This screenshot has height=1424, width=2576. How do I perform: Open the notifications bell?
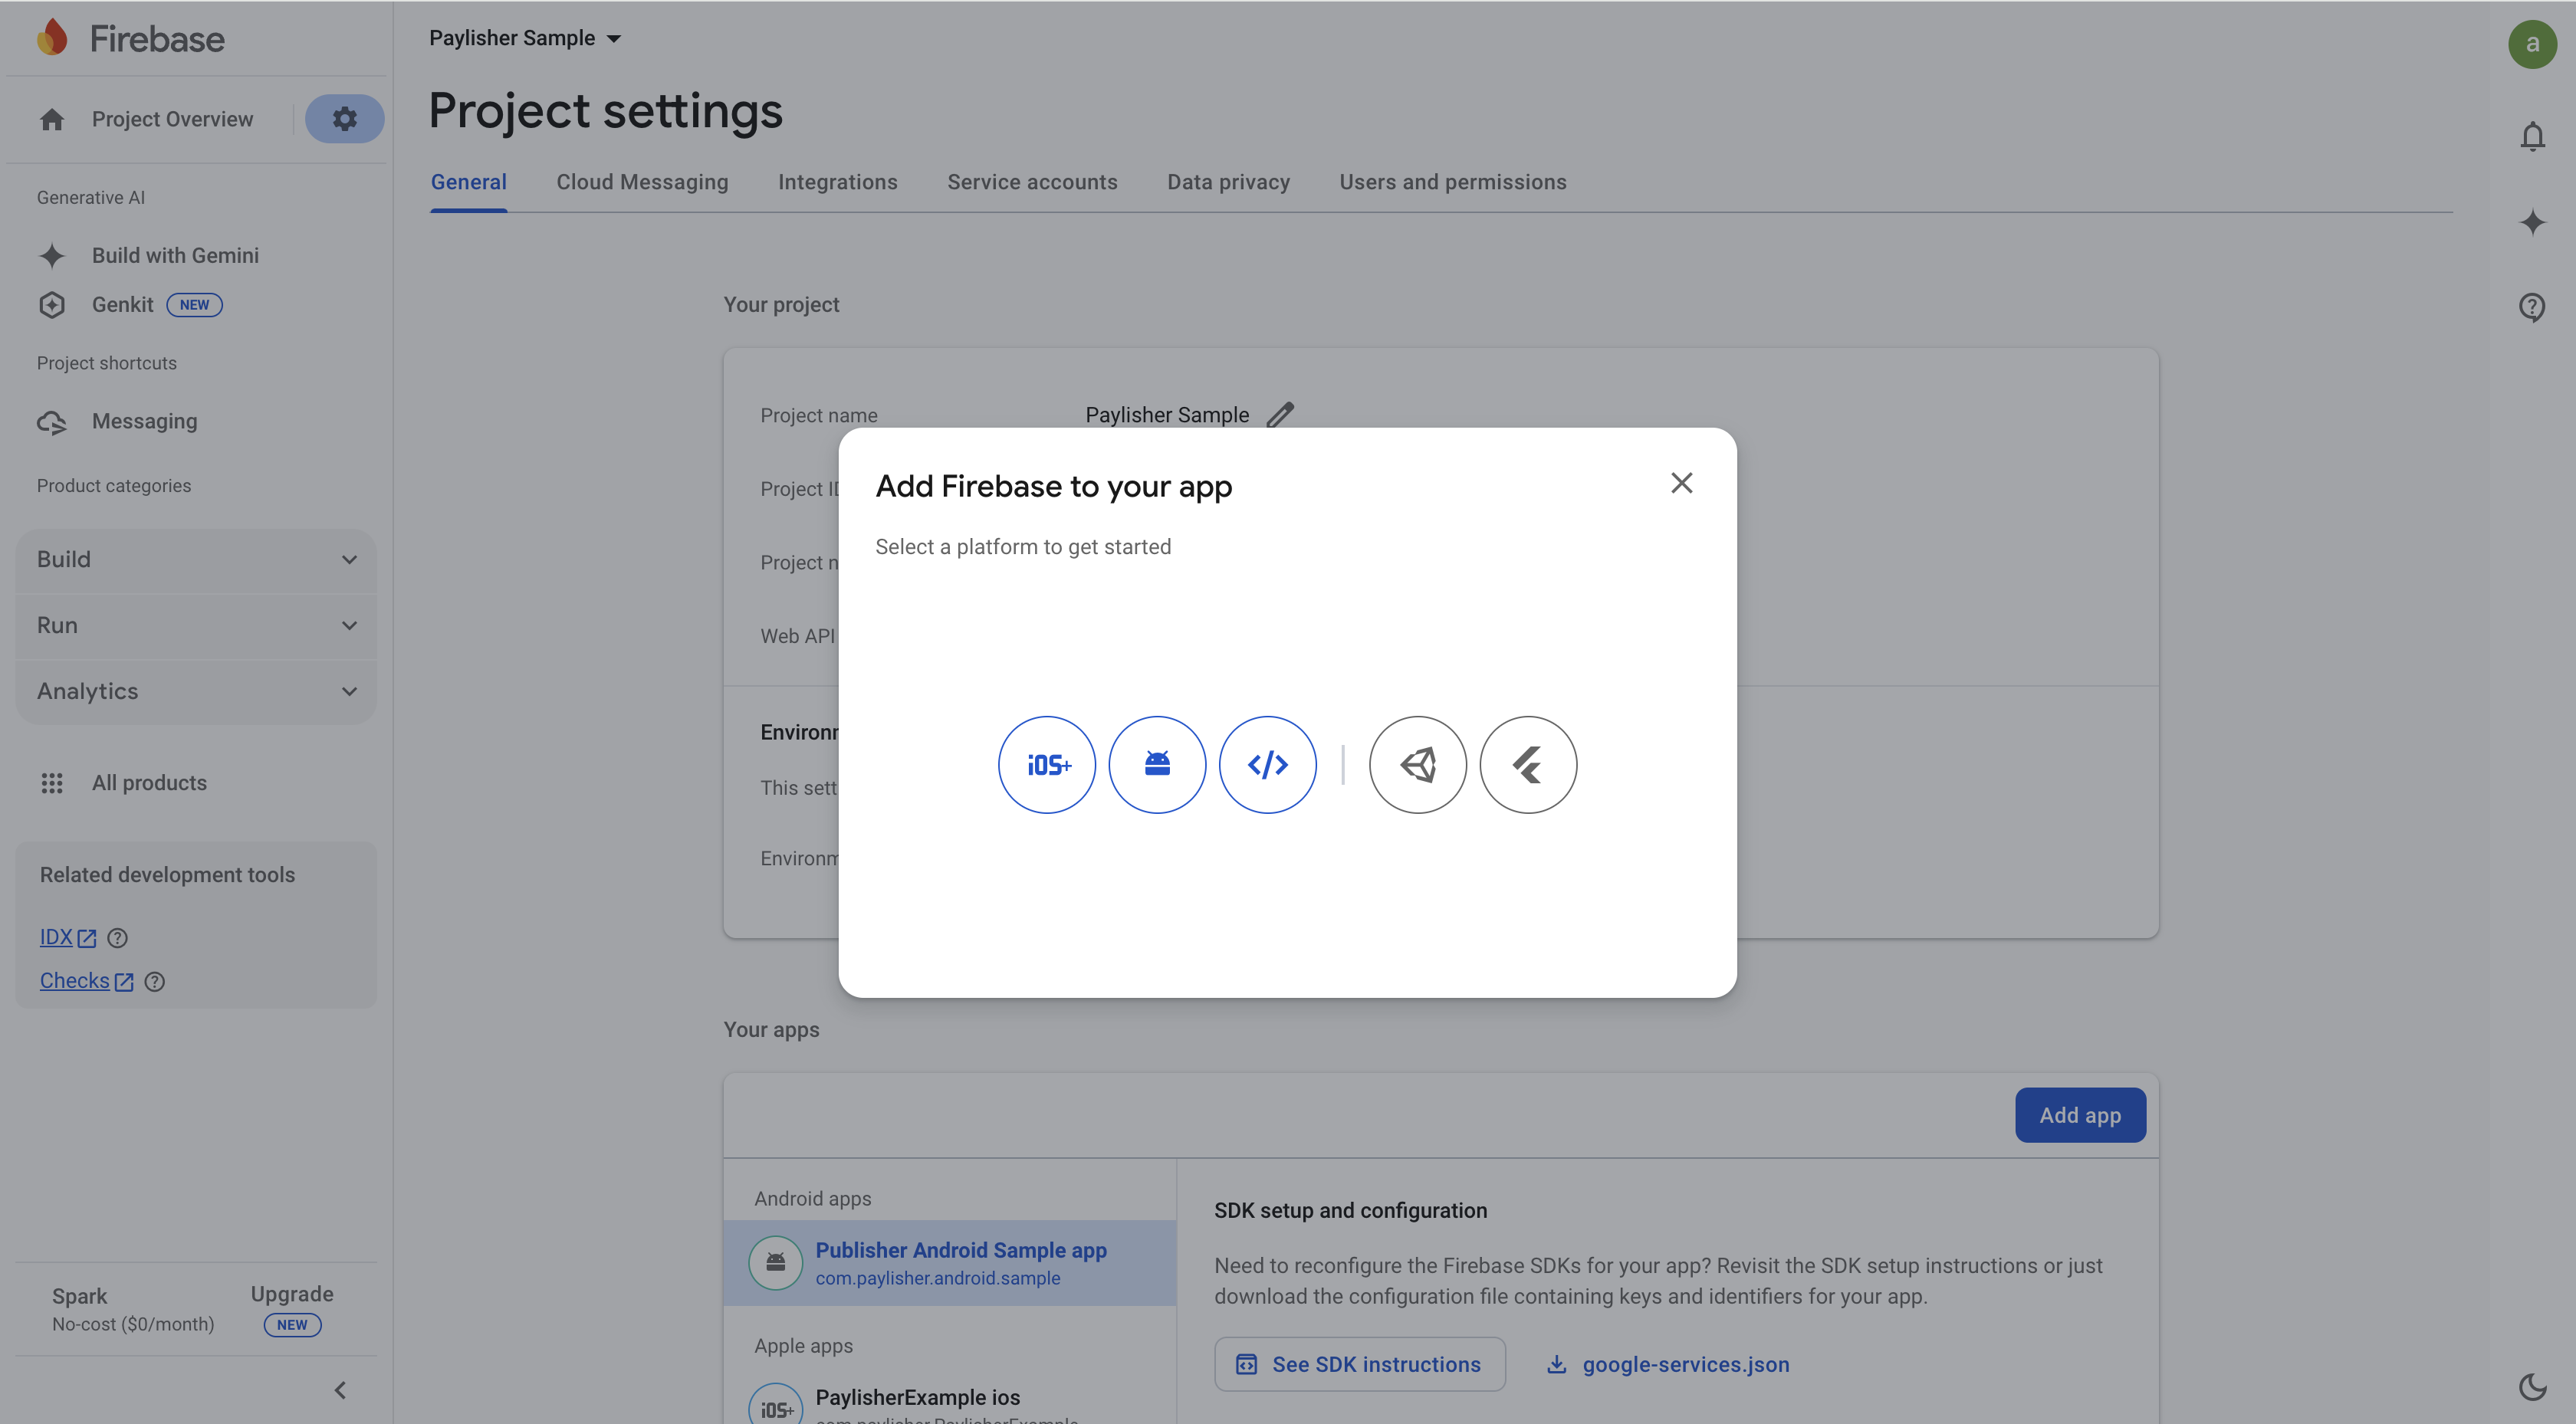[2532, 136]
